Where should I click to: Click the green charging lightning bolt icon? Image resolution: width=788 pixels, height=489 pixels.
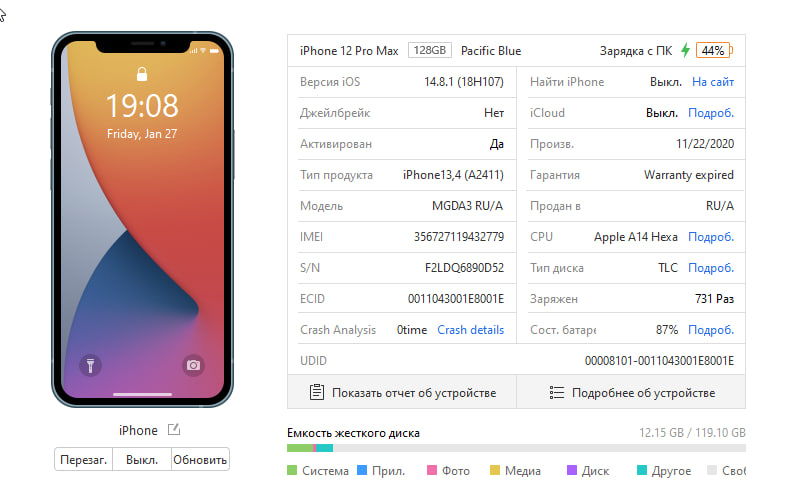685,50
